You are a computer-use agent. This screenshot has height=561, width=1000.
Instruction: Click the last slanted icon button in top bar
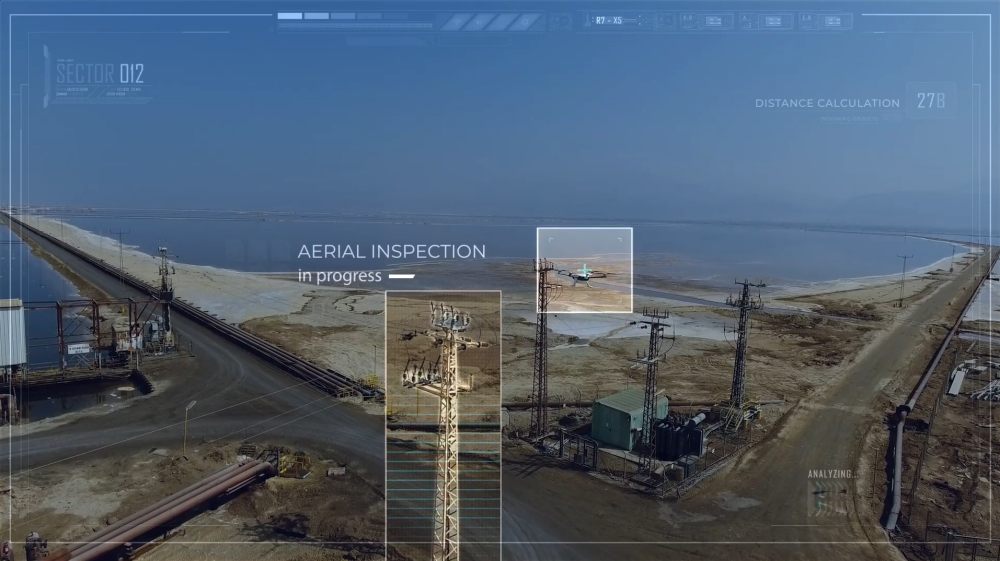(x=526, y=21)
